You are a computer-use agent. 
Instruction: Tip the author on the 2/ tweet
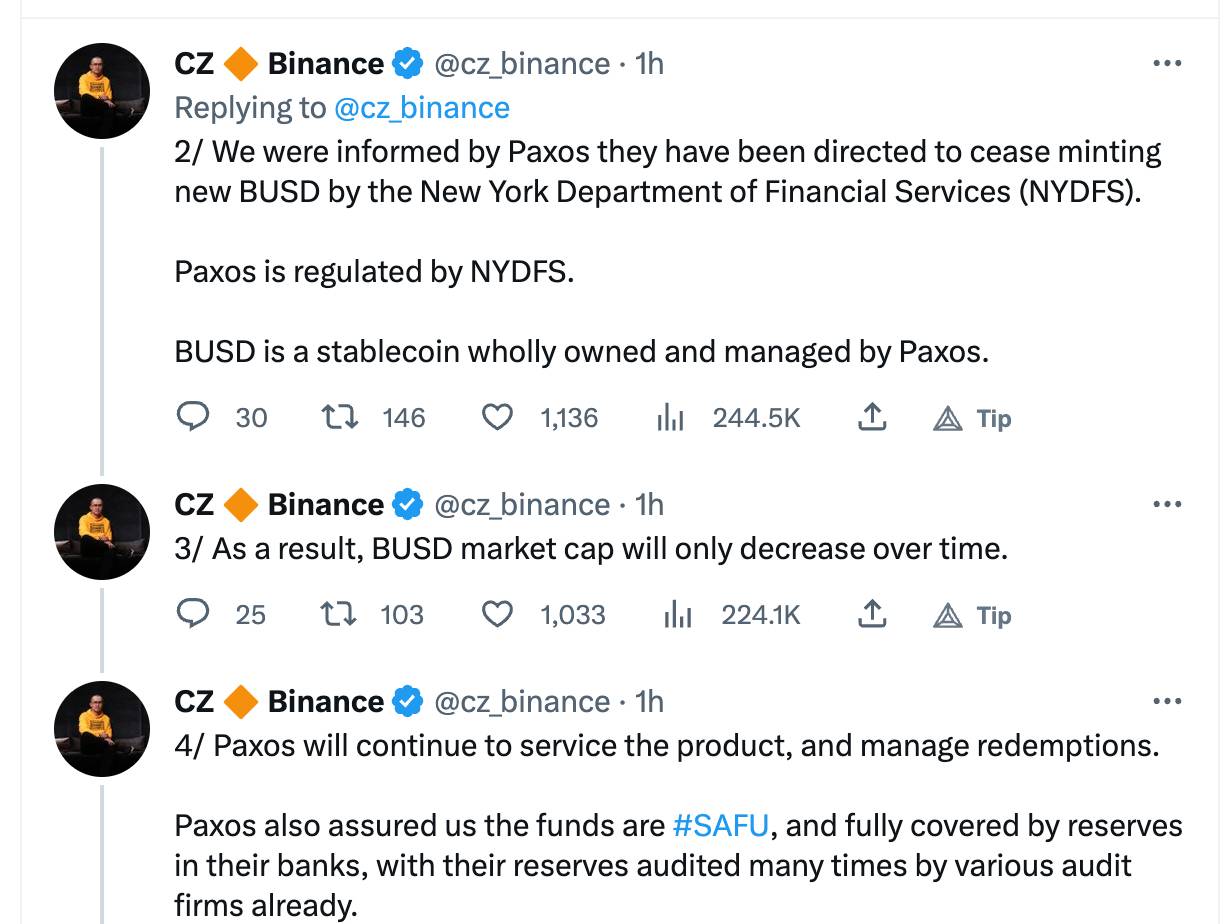[972, 419]
